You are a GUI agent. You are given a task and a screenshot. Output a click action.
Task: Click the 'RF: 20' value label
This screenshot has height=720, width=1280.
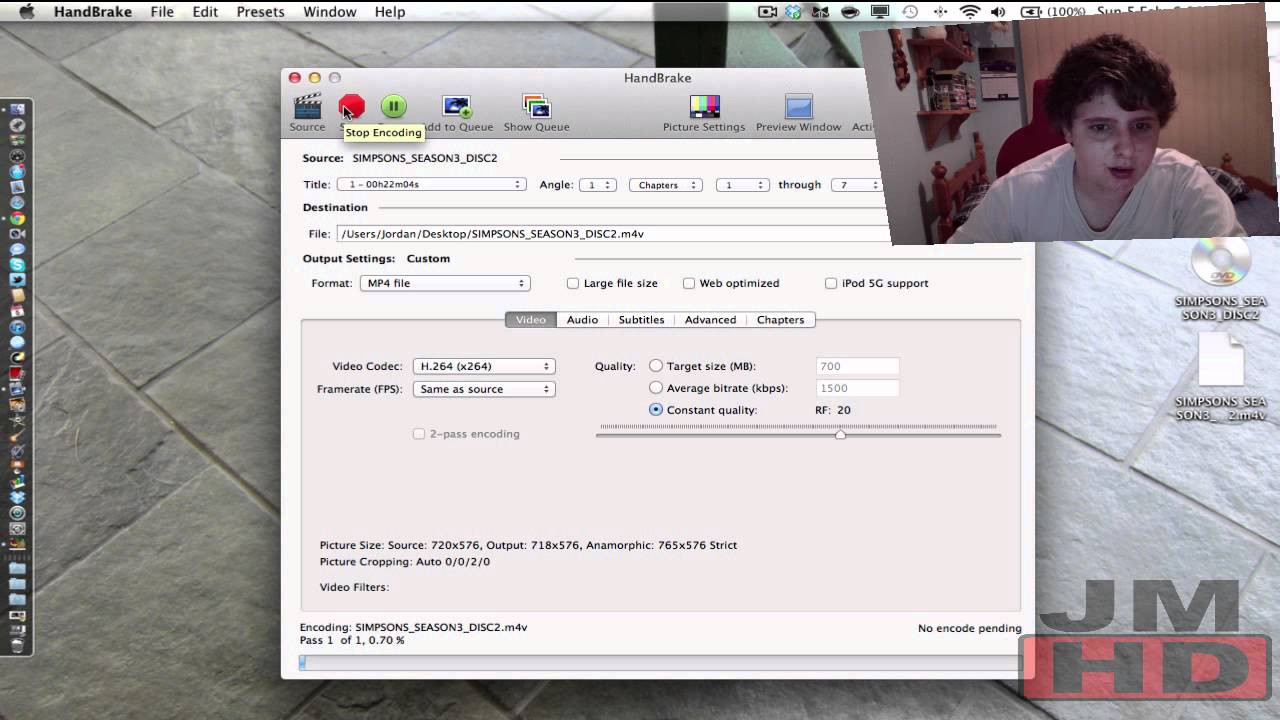coord(833,410)
